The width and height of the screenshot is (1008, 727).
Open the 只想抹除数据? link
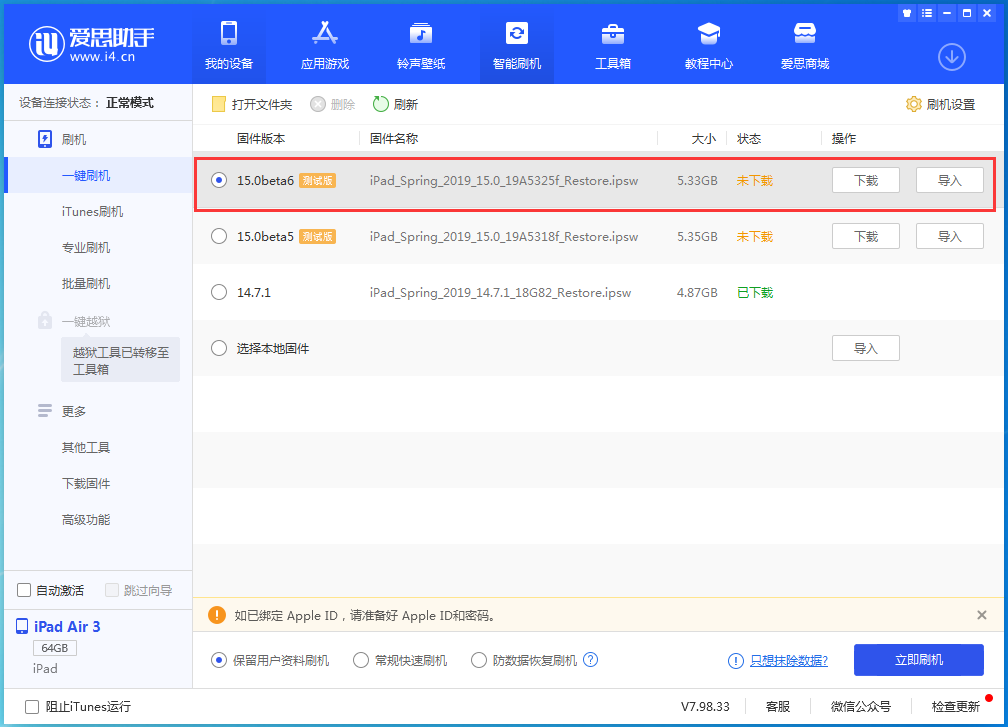[789, 661]
